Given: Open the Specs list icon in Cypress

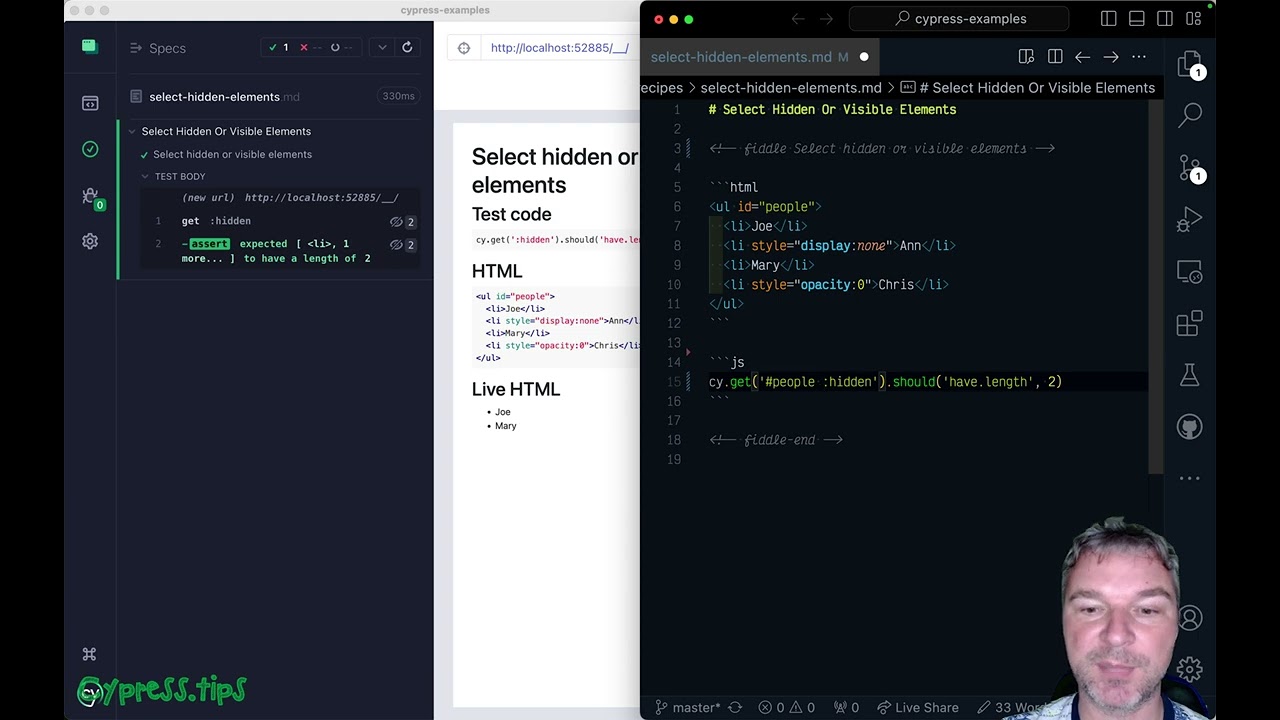Looking at the screenshot, I should pyautogui.click(x=90, y=103).
